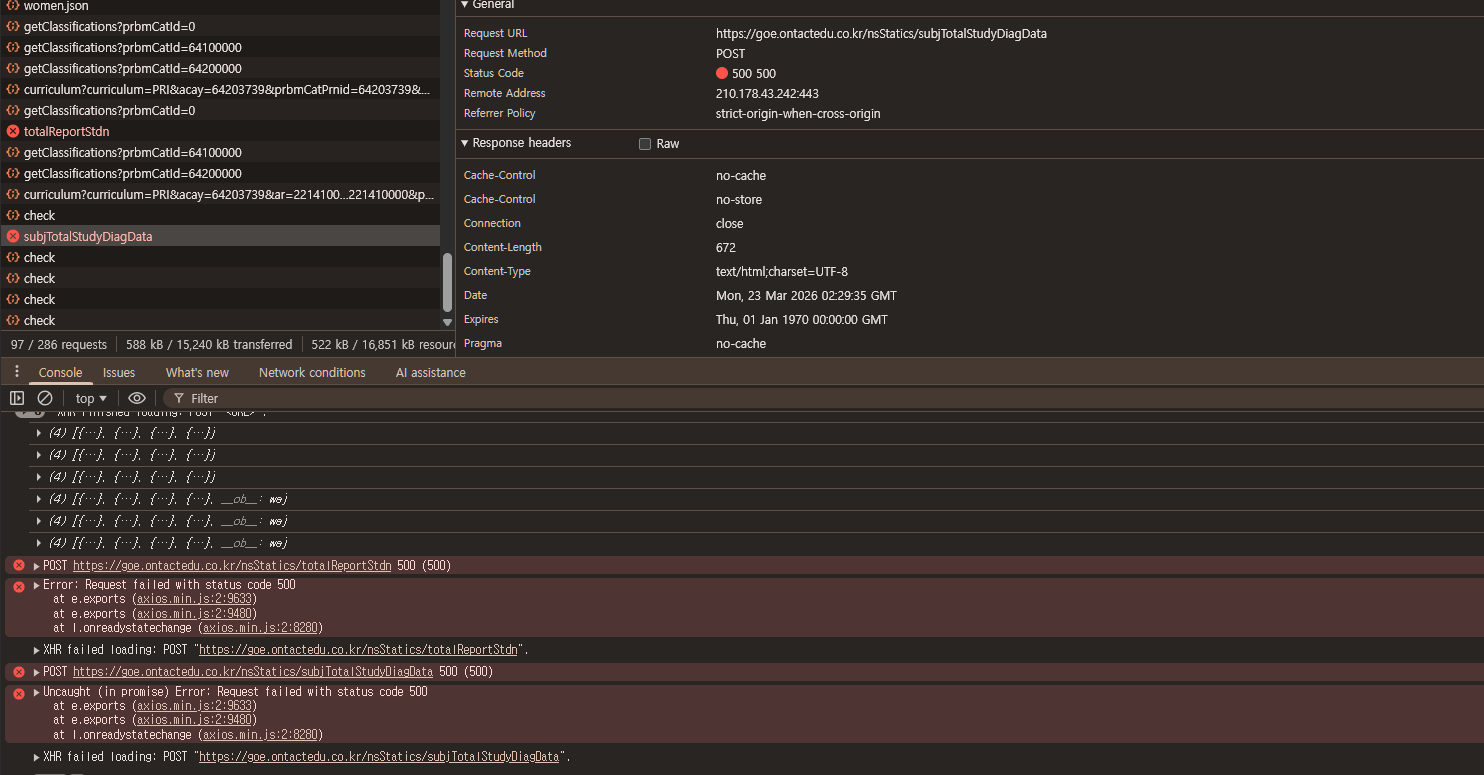Click JSON icon beside women.json request

(x=13, y=6)
